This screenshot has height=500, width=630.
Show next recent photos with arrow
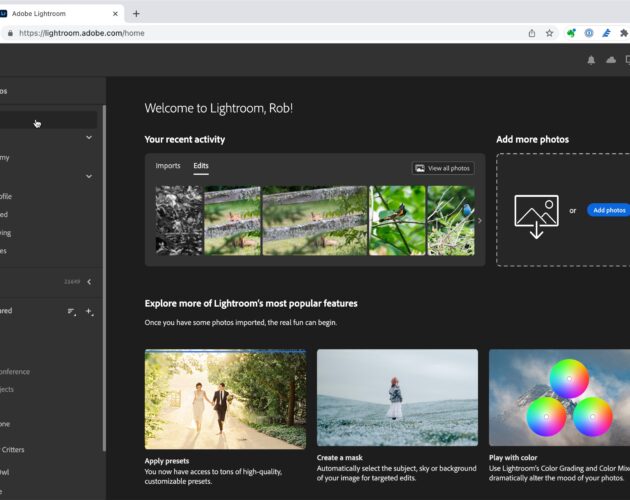point(479,220)
